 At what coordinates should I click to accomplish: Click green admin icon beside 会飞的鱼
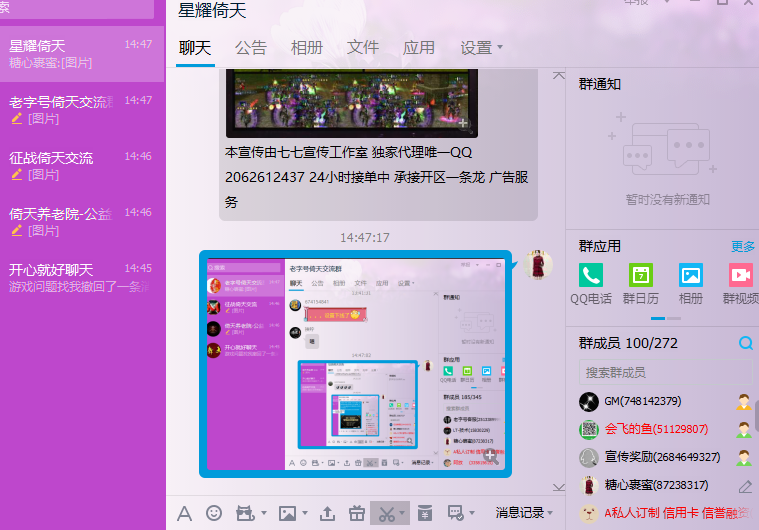pyautogui.click(x=744, y=430)
